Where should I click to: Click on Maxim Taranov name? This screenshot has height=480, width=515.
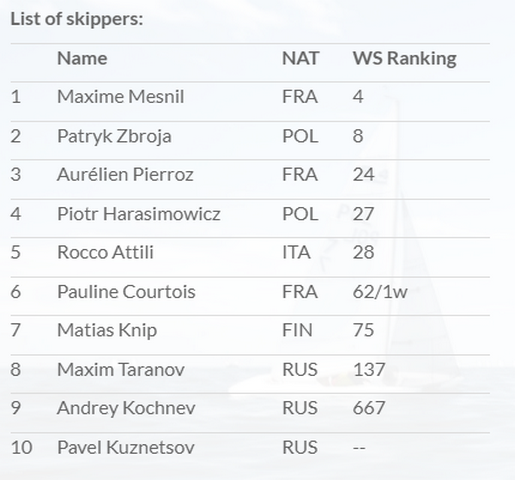click(x=121, y=370)
